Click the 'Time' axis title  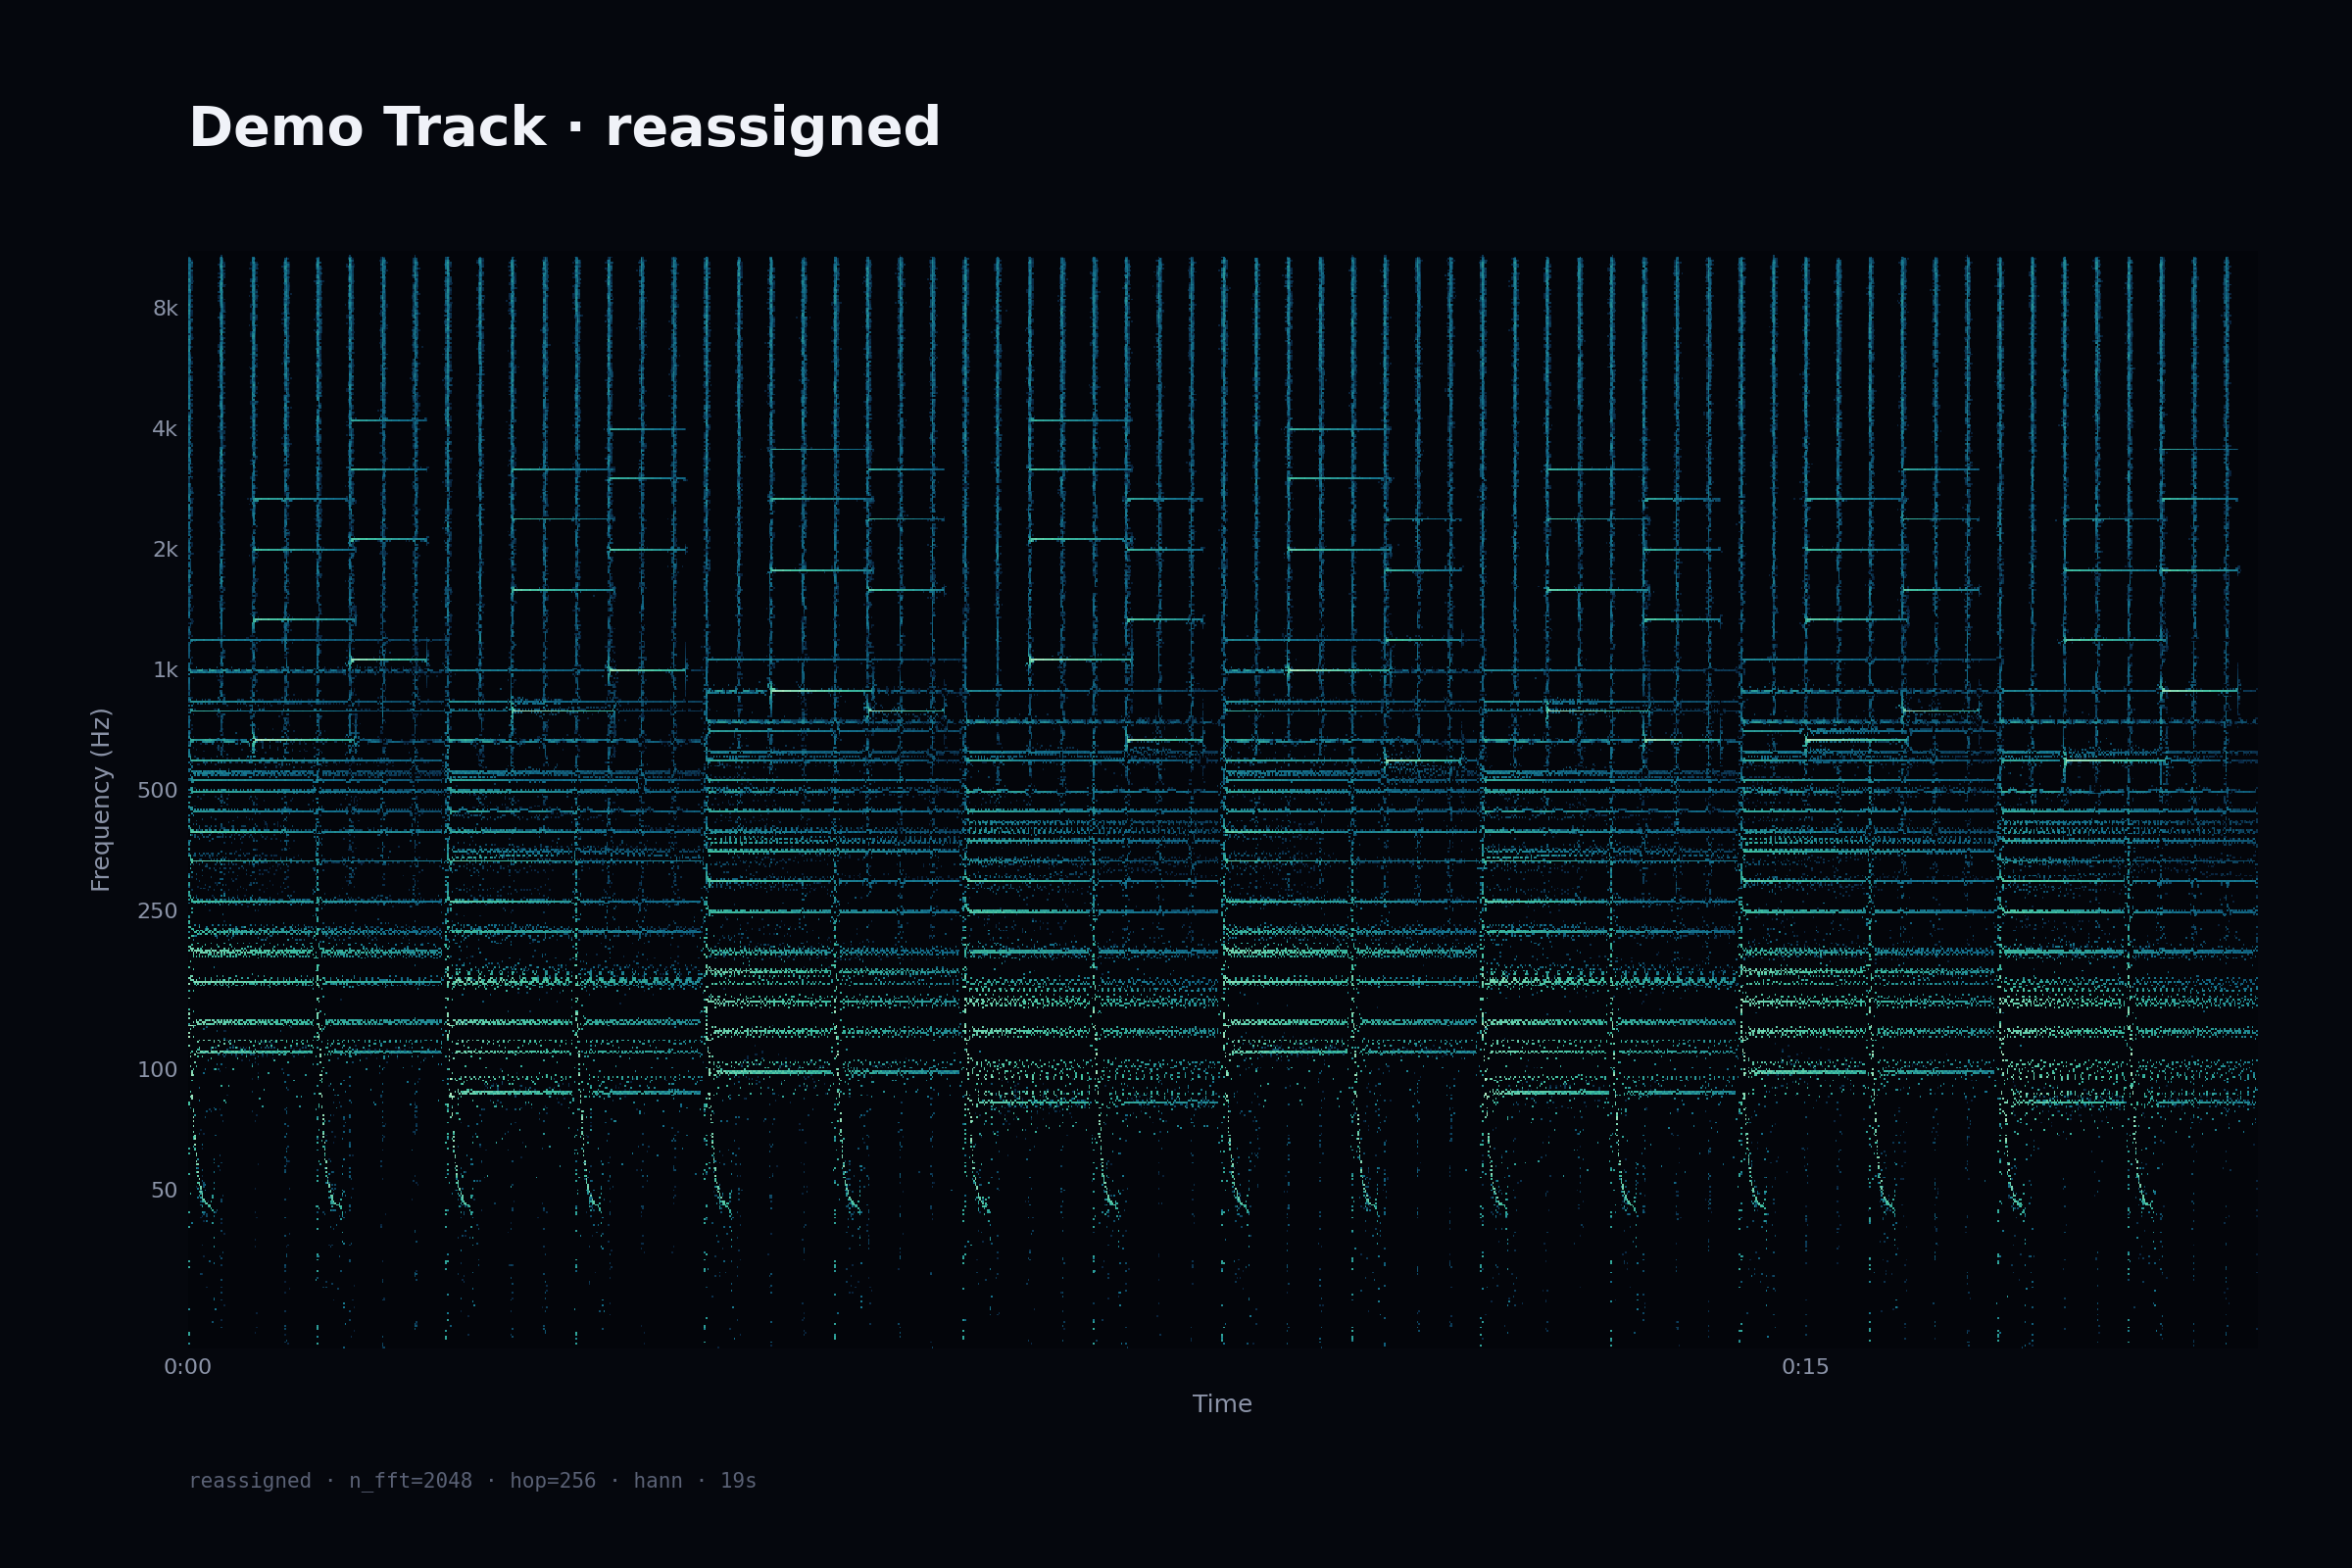(1222, 1404)
